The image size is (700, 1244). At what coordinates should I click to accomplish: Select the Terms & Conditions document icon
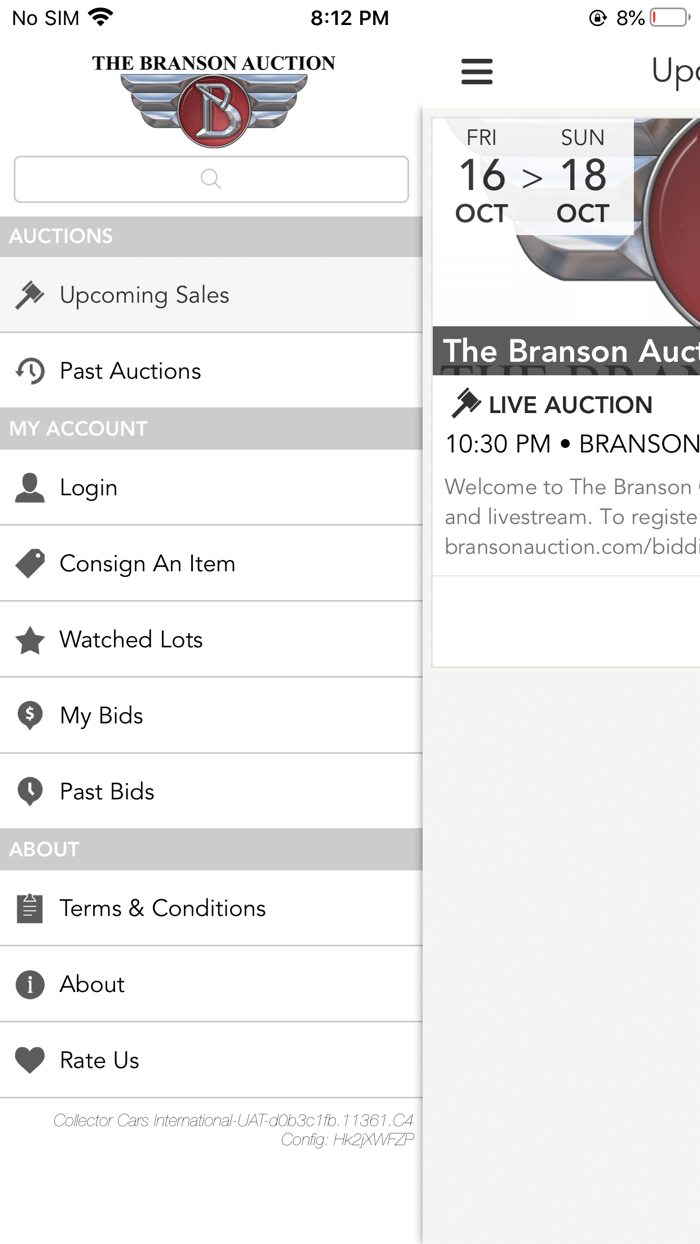(x=29, y=907)
